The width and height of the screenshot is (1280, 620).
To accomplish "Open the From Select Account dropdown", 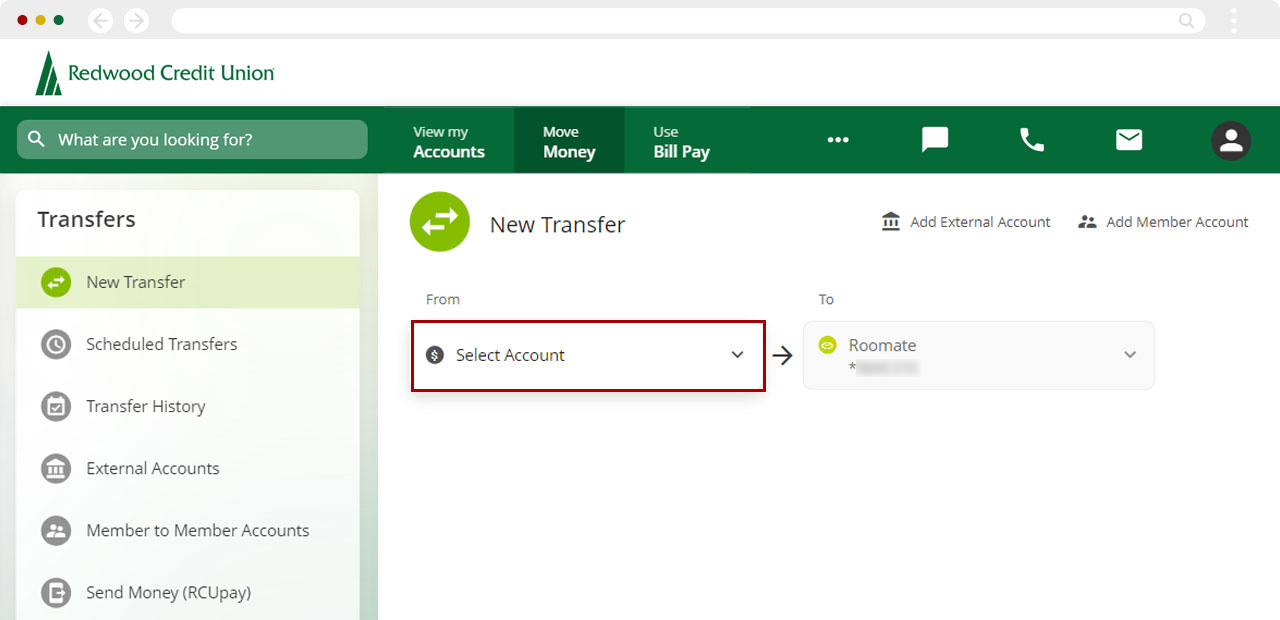I will 588,355.
